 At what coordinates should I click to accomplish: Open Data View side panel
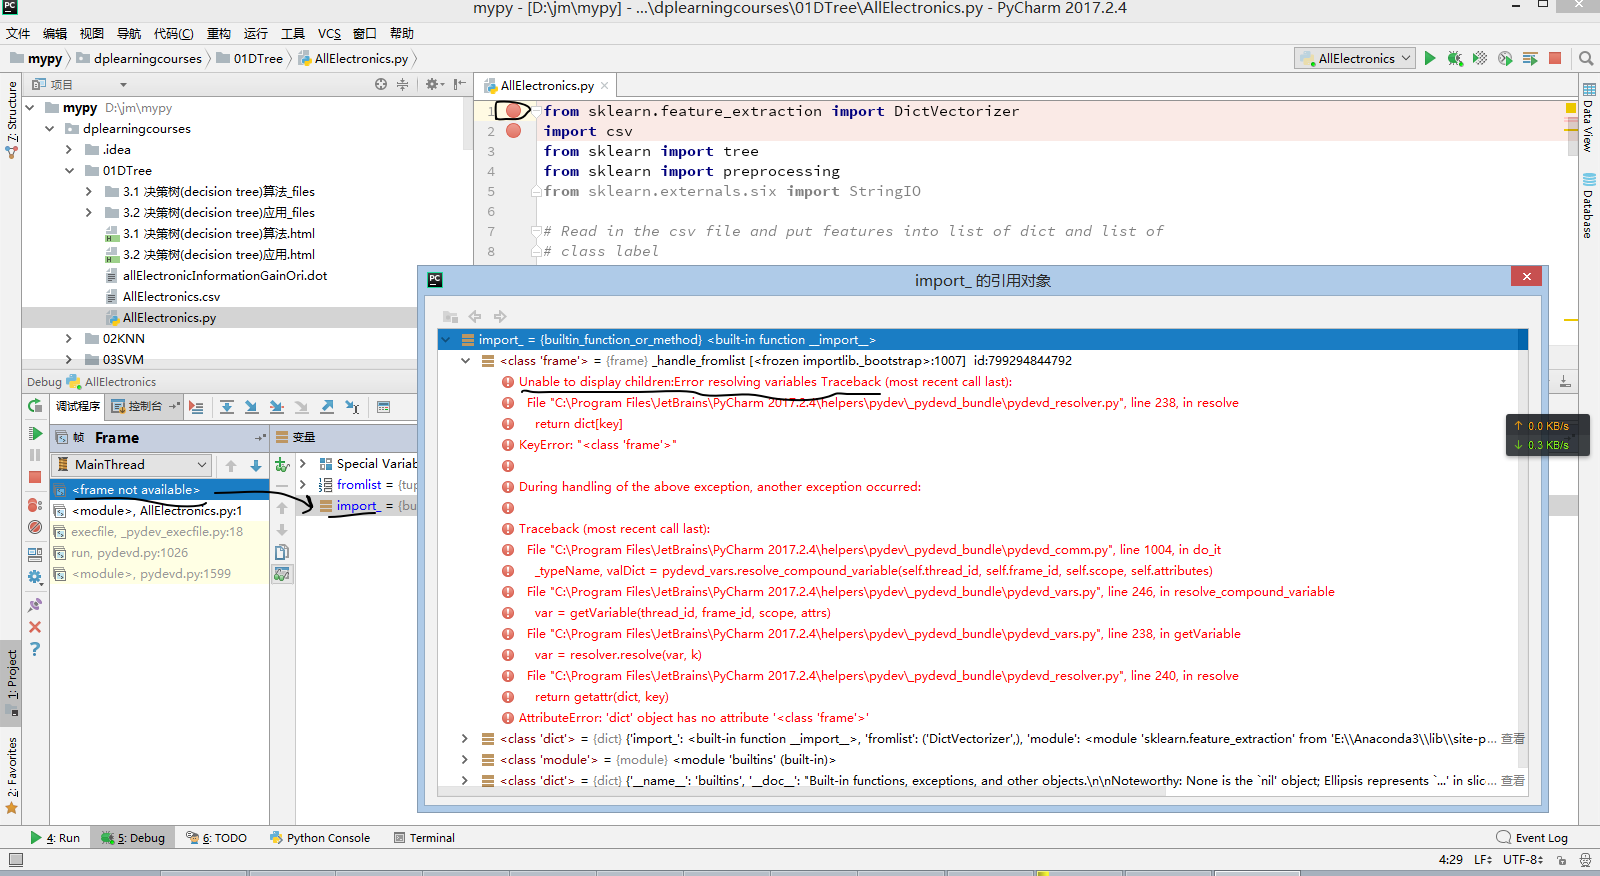[x=1588, y=118]
